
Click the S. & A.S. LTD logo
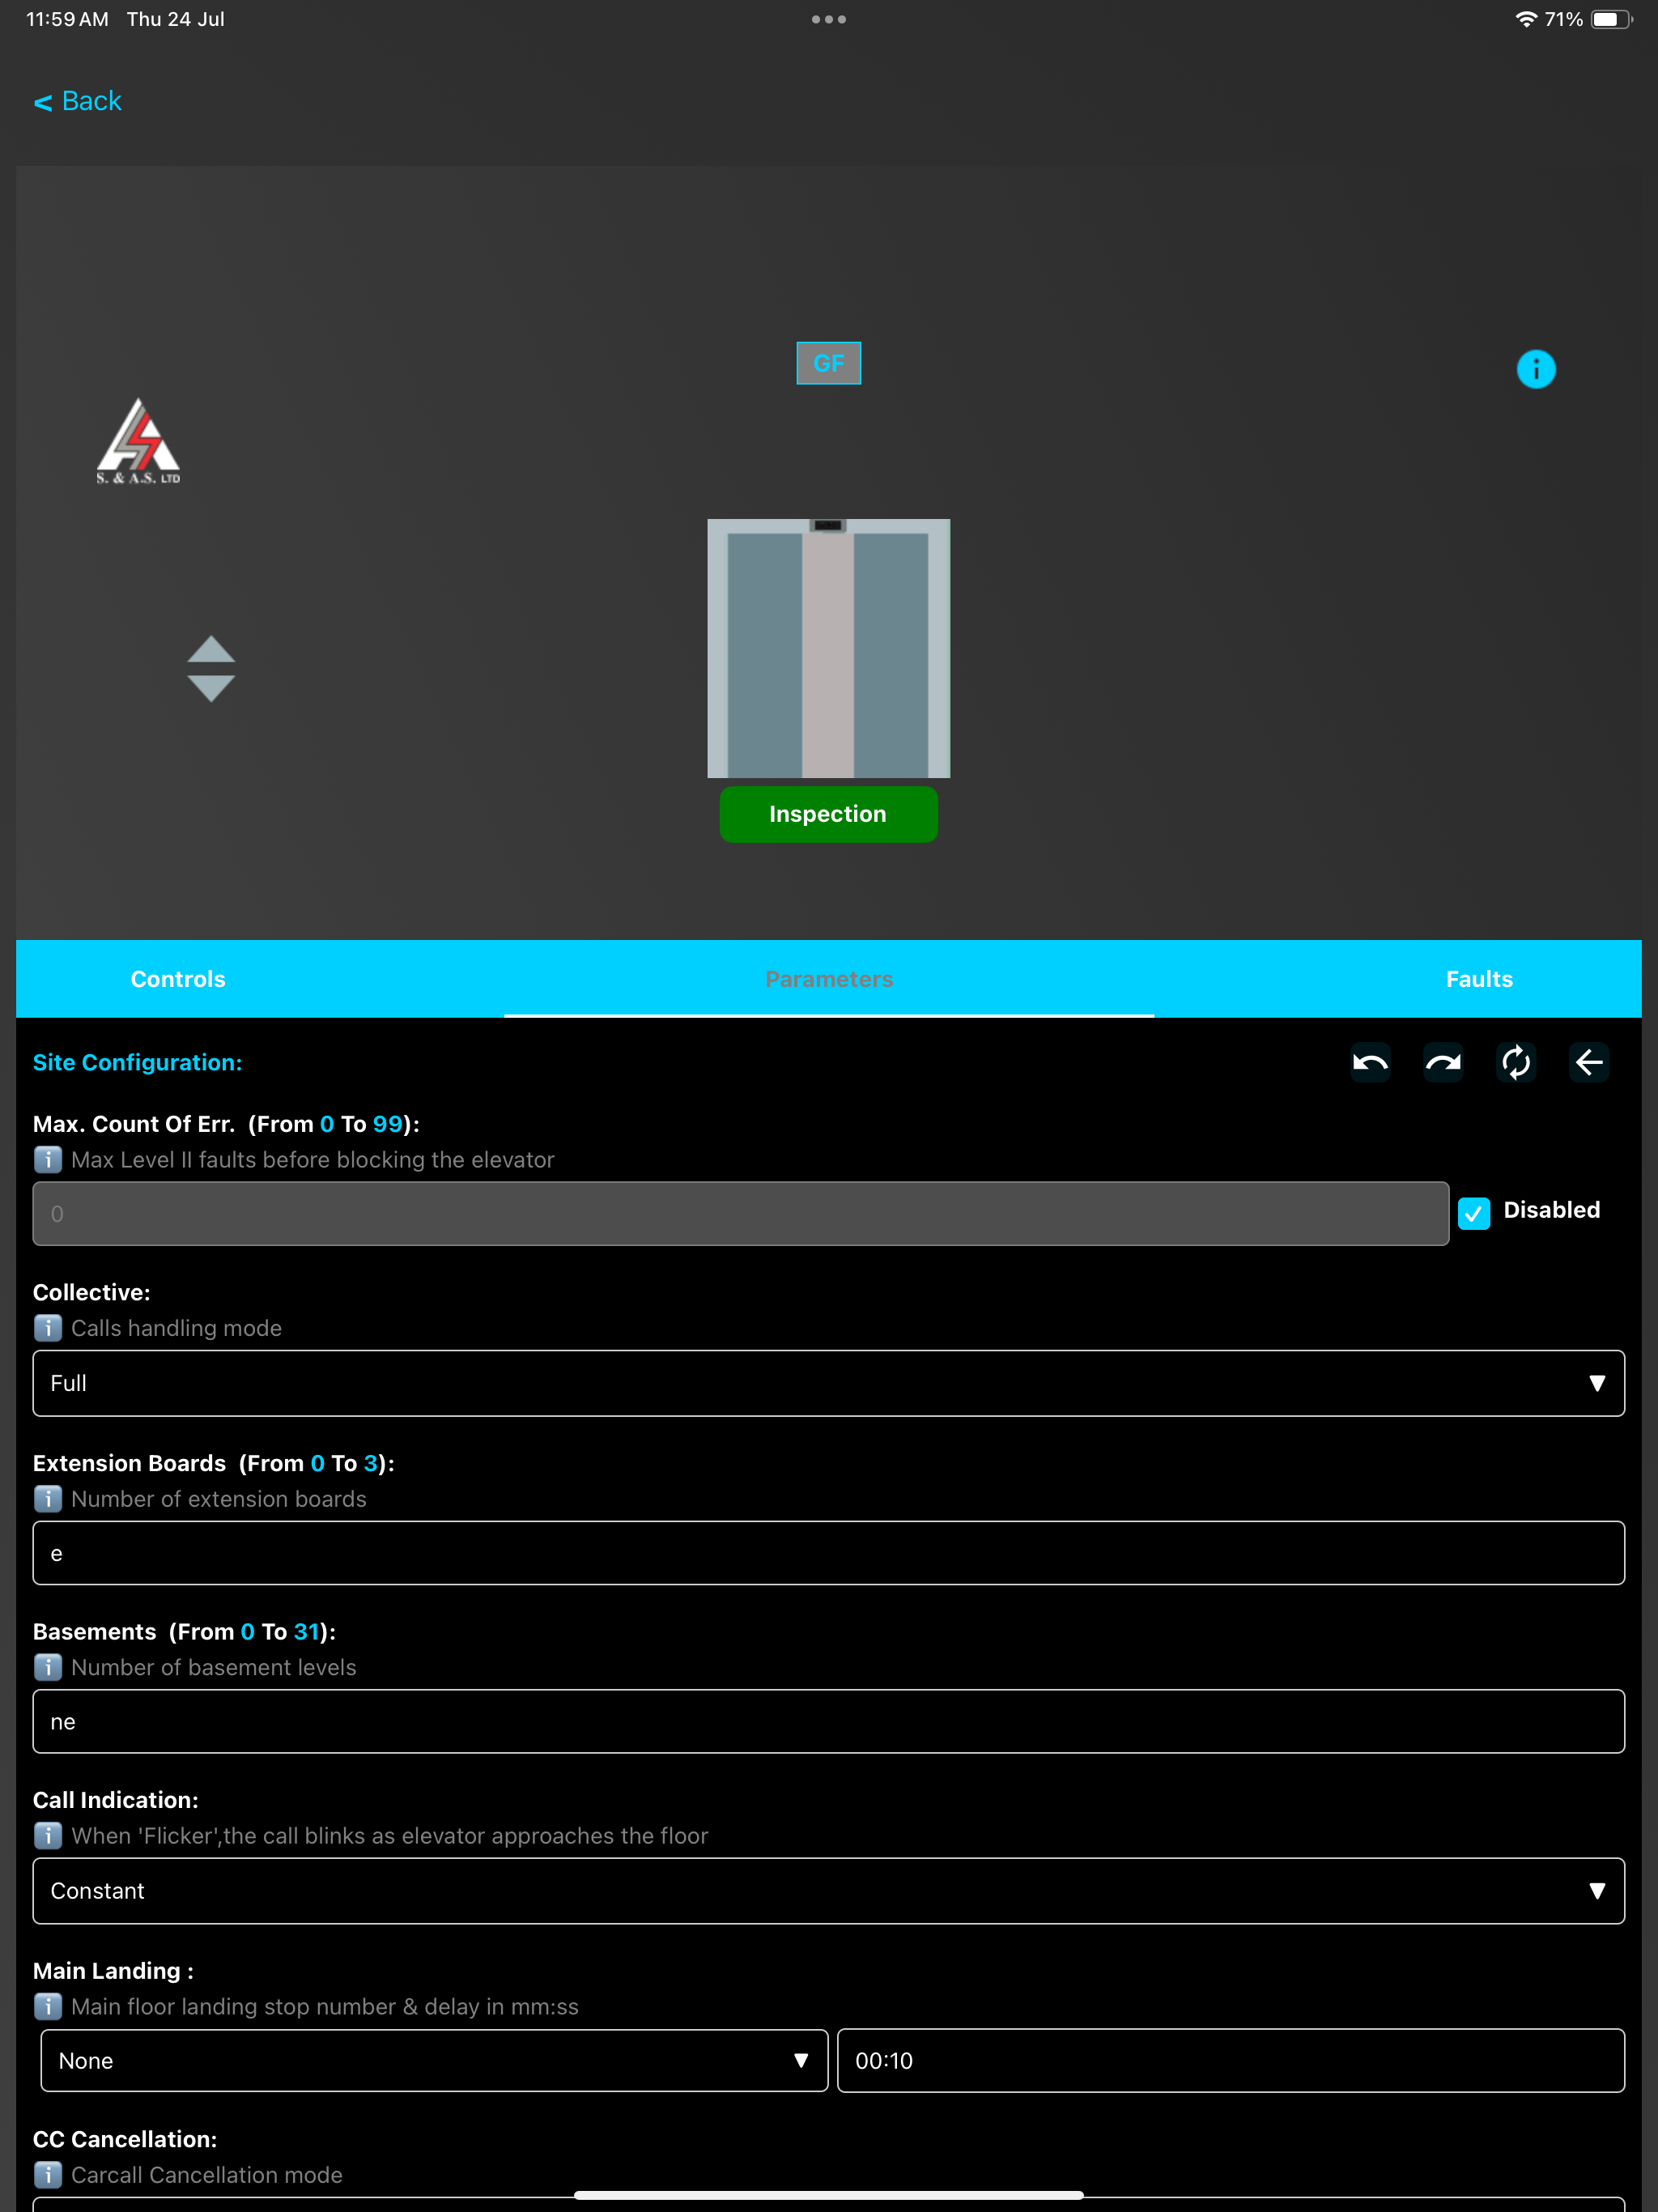click(138, 441)
